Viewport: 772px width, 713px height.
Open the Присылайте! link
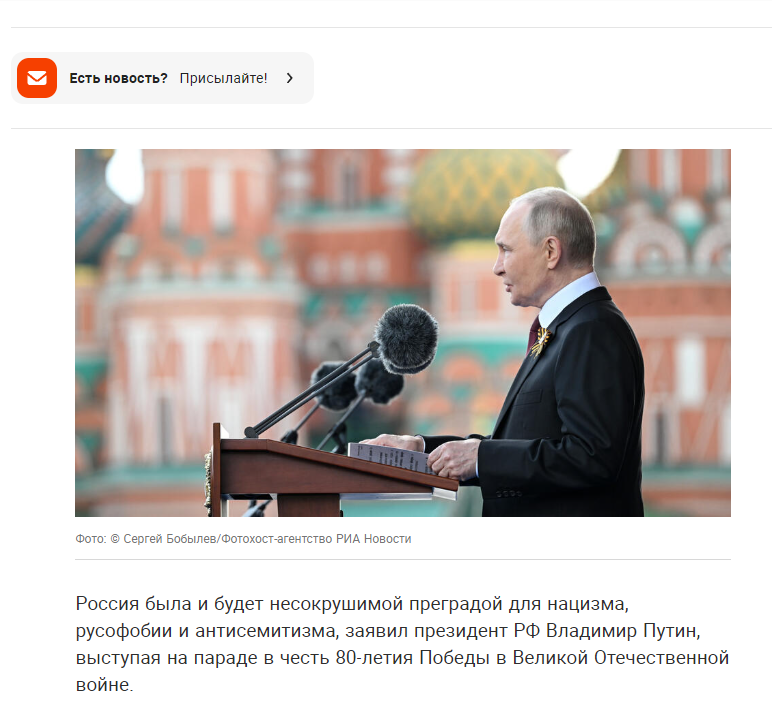pos(223,78)
